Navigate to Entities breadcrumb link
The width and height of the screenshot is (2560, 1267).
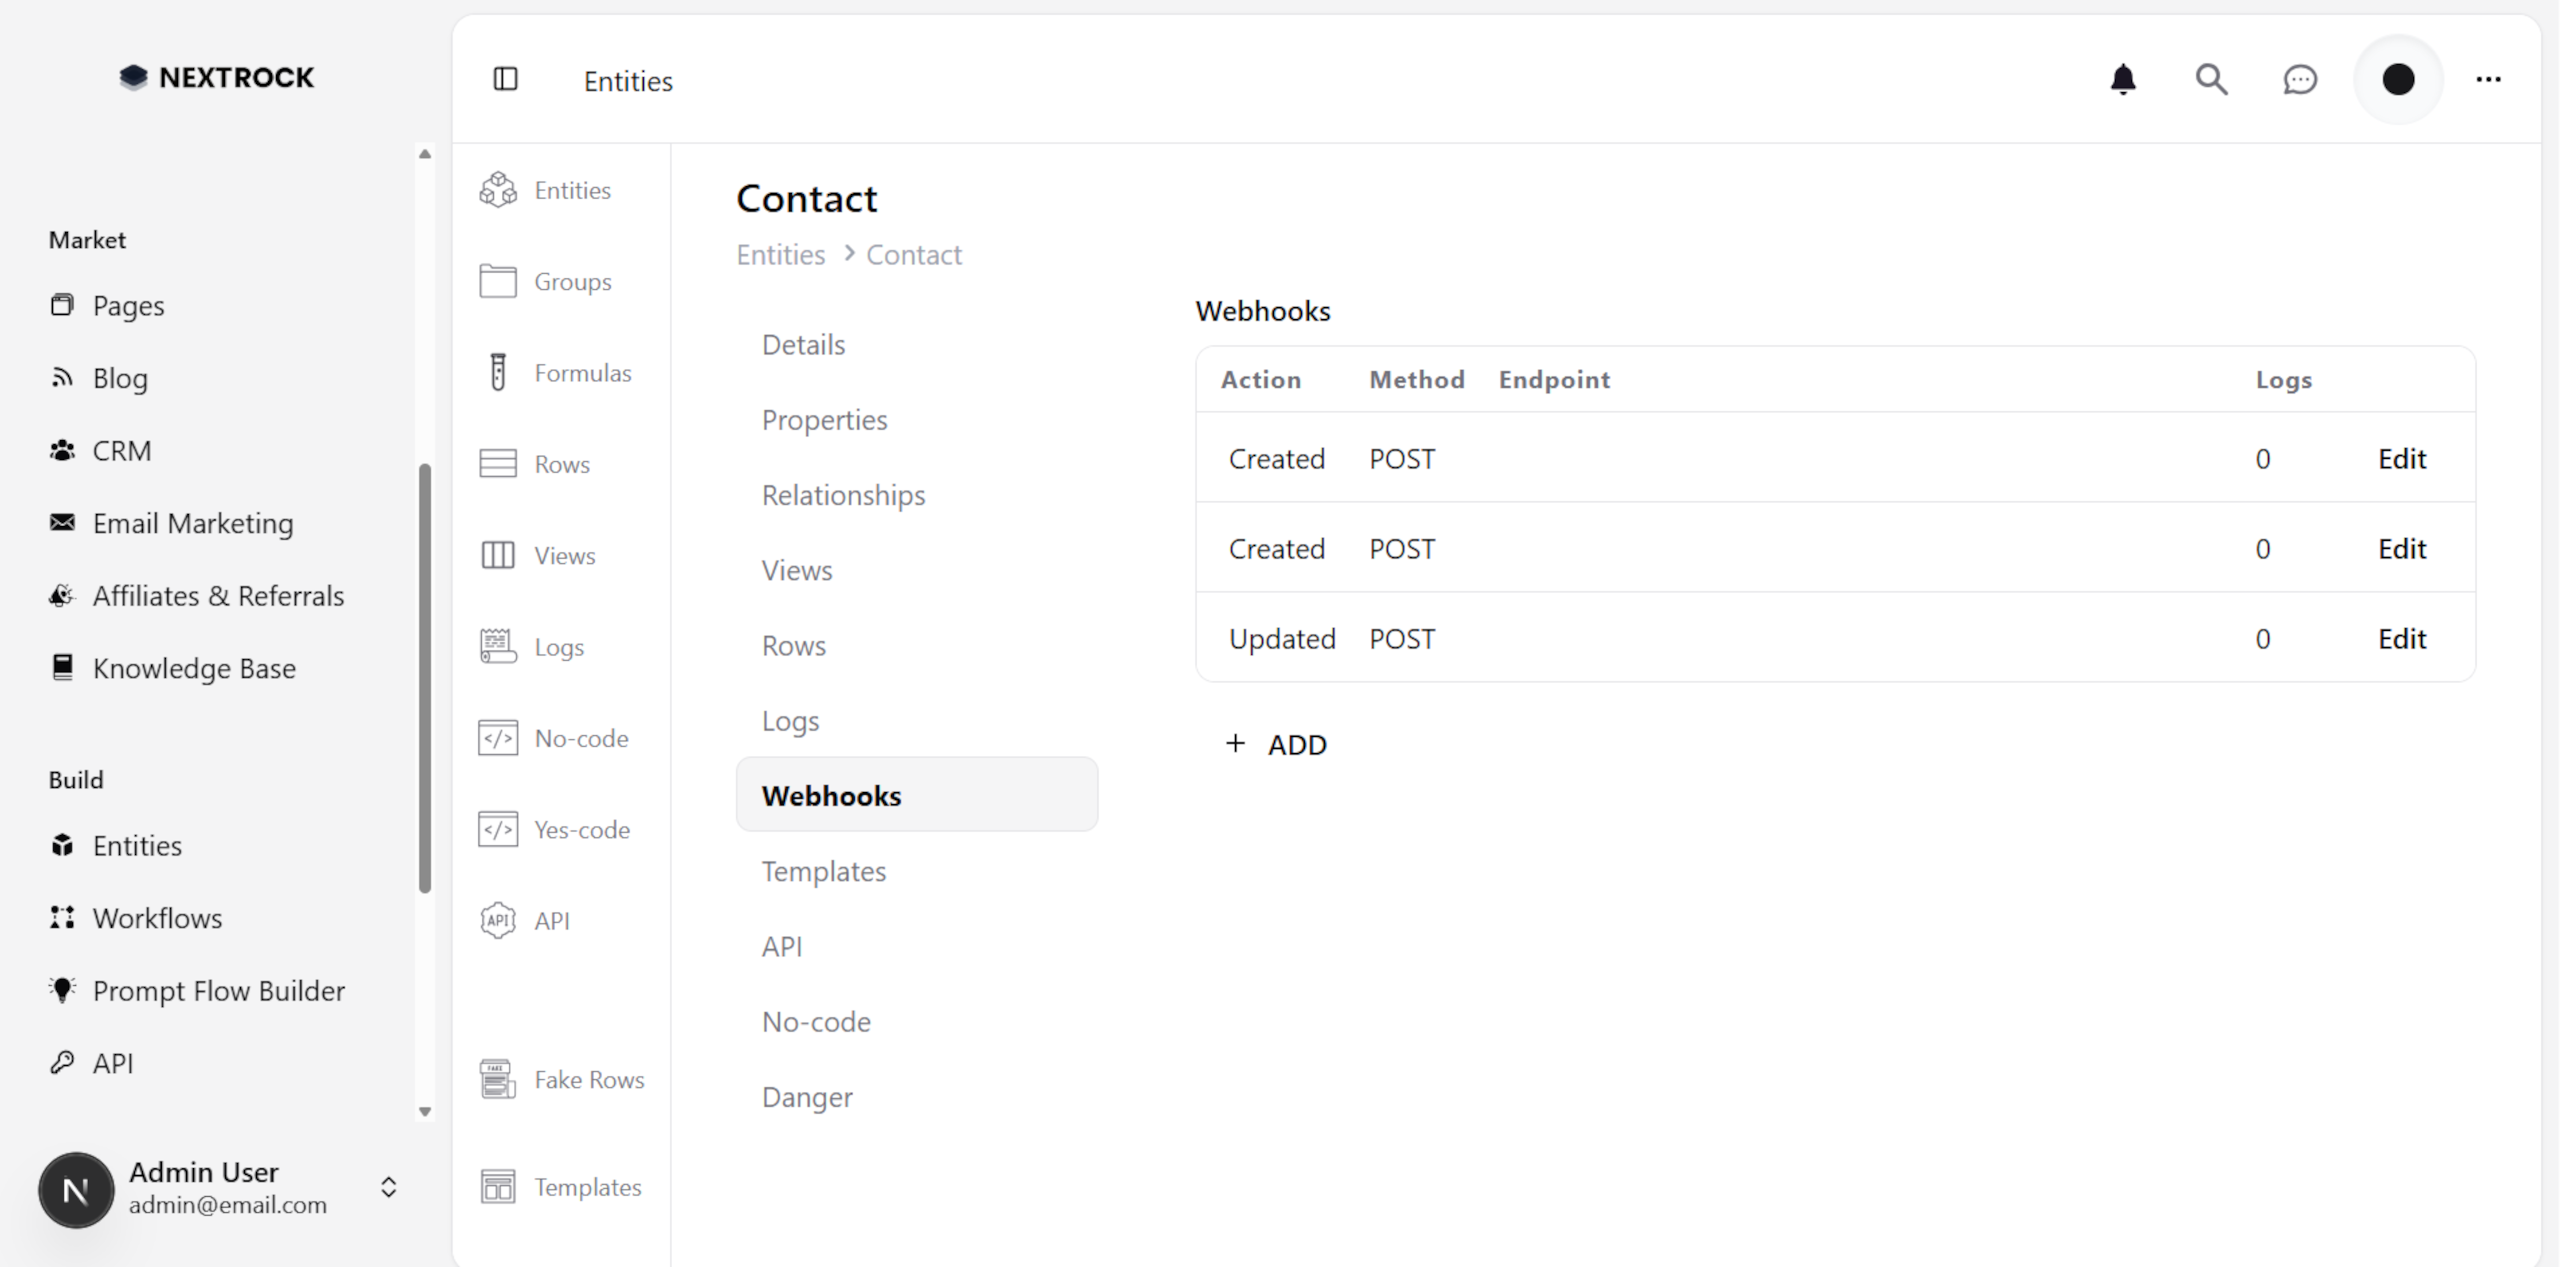pyautogui.click(x=781, y=255)
